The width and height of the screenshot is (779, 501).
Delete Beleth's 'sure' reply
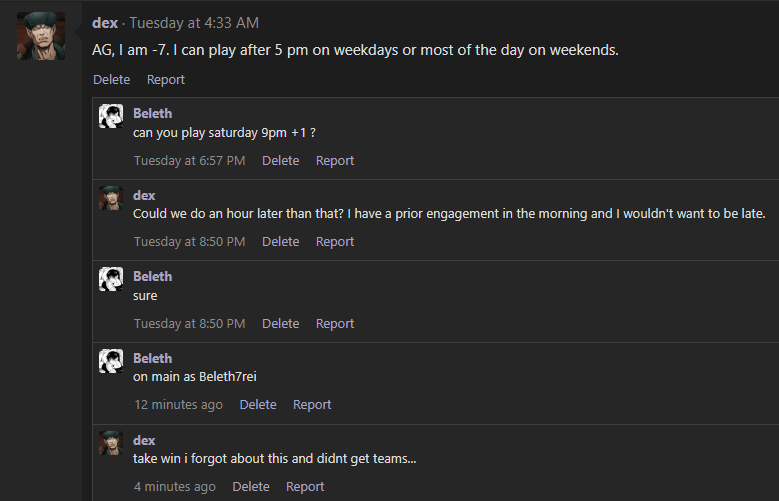click(x=280, y=324)
